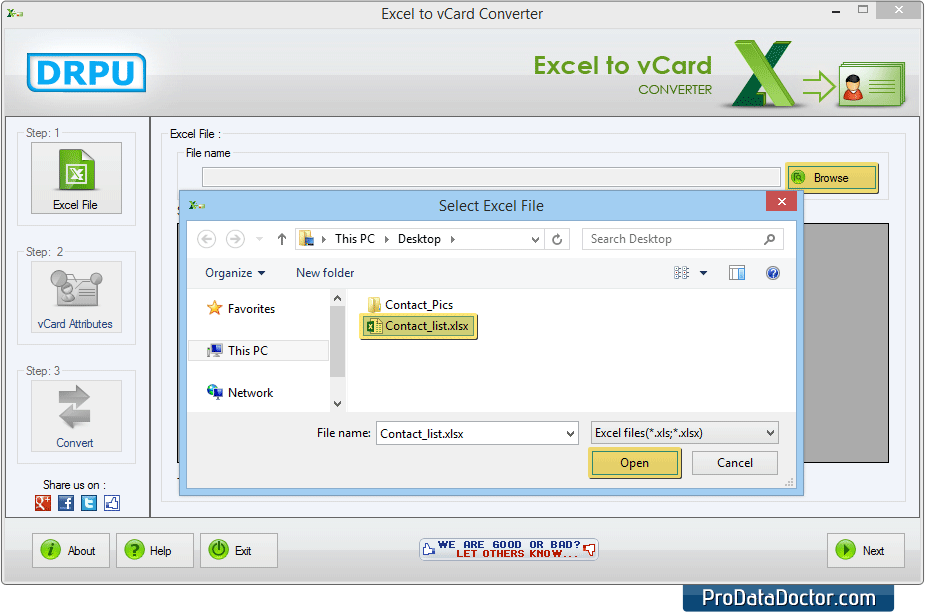Exit the application
The height and width of the screenshot is (612, 925).
coord(238,551)
